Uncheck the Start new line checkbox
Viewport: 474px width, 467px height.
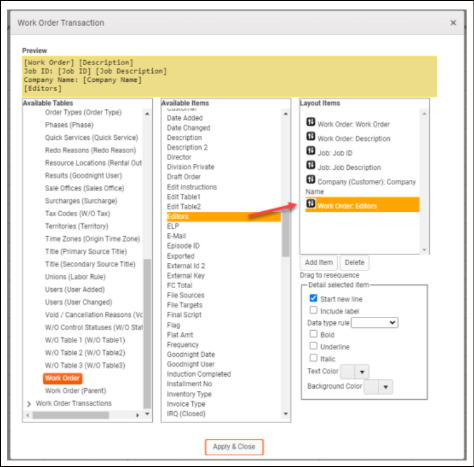313,298
